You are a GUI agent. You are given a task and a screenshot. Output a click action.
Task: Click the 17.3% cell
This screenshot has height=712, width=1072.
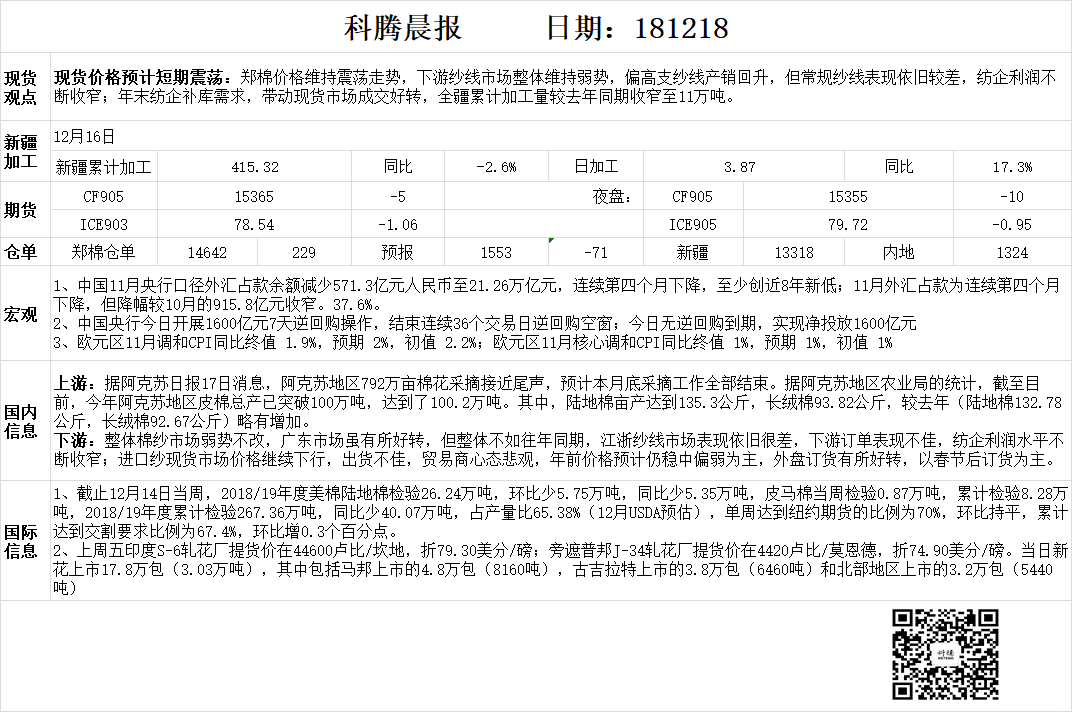click(1011, 167)
